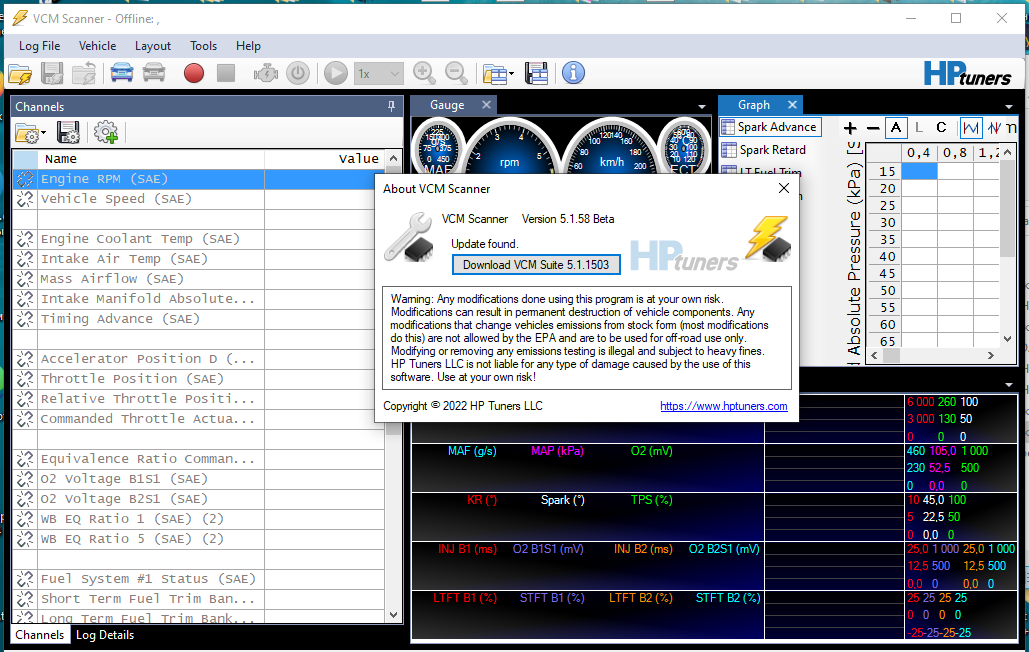Select the Gauge tab

447,105
